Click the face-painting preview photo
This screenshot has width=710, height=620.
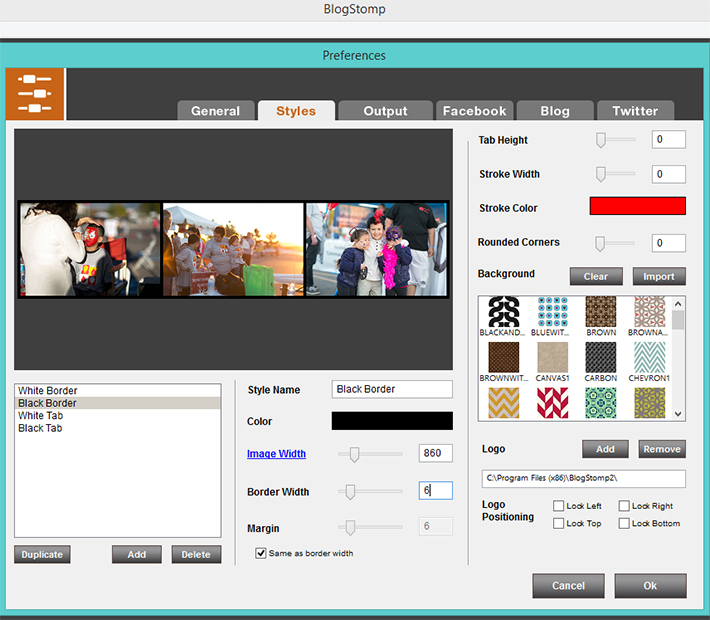[x=90, y=250]
